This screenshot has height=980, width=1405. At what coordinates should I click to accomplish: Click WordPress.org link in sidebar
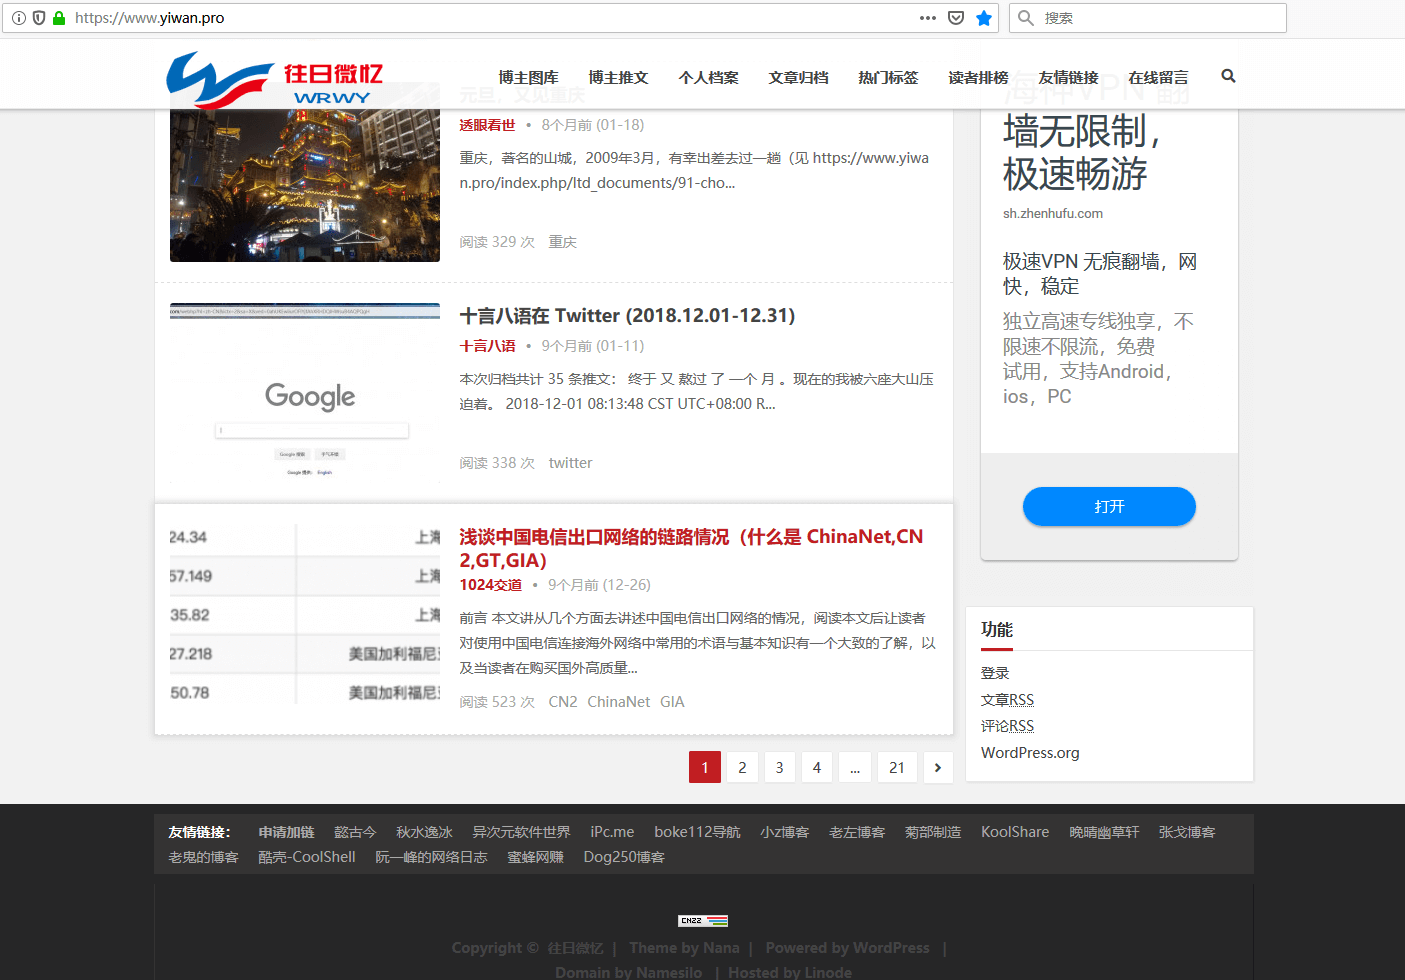[x=1030, y=753]
